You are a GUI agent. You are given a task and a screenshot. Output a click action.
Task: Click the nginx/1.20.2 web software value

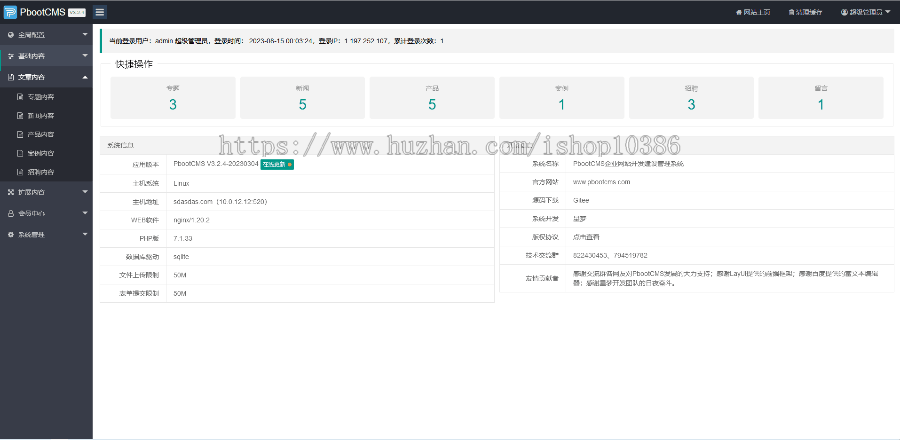pos(191,220)
